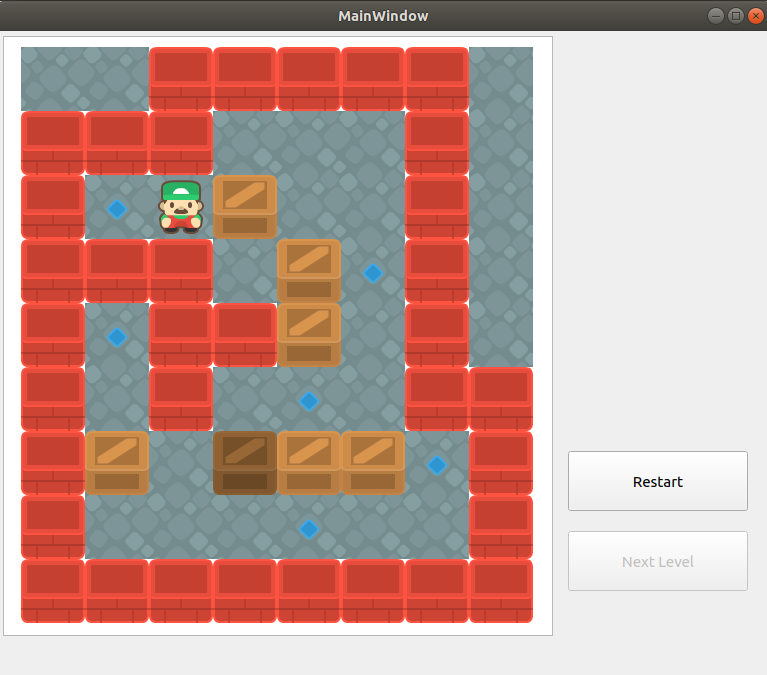Select the green-capped player character
The width and height of the screenshot is (767, 675).
(x=180, y=207)
